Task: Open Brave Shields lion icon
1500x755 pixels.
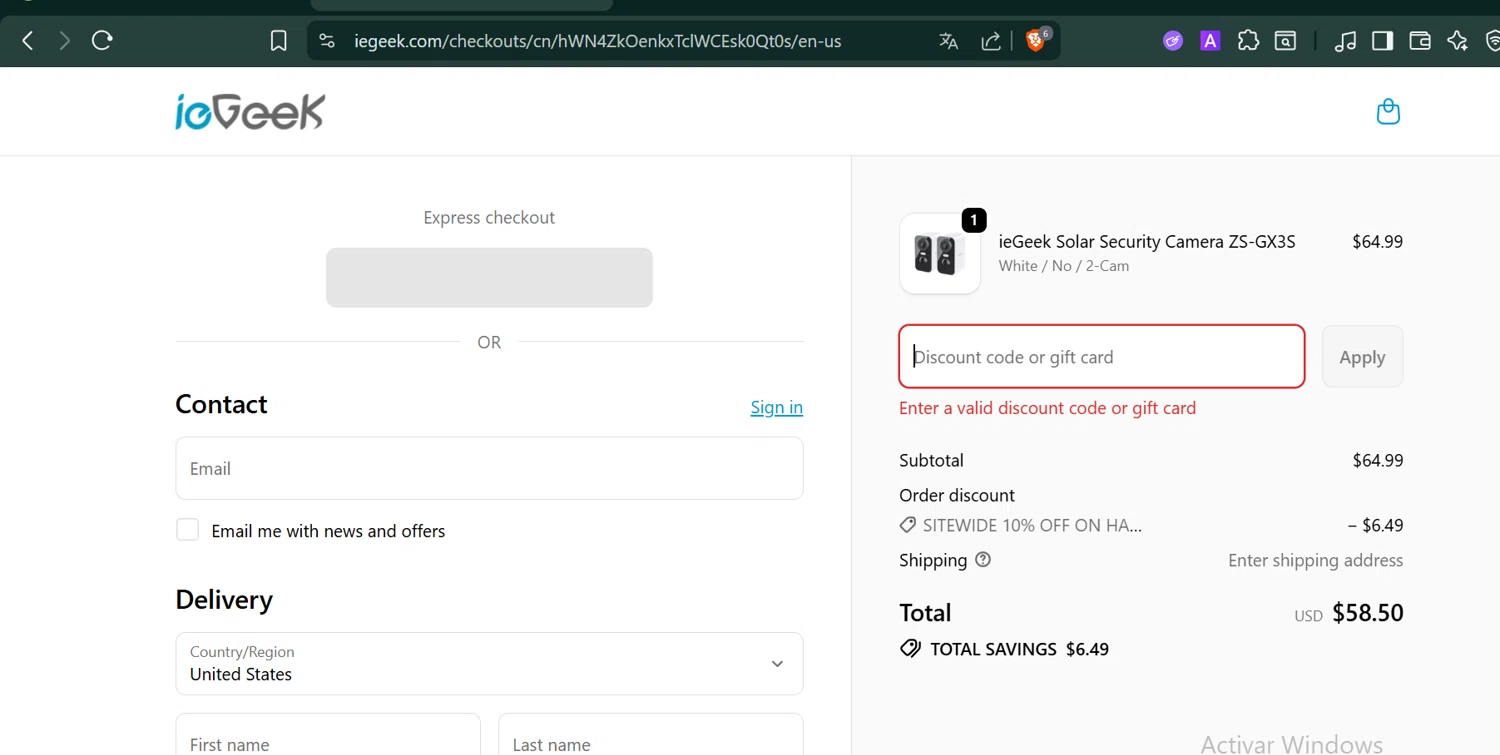Action: 1036,41
